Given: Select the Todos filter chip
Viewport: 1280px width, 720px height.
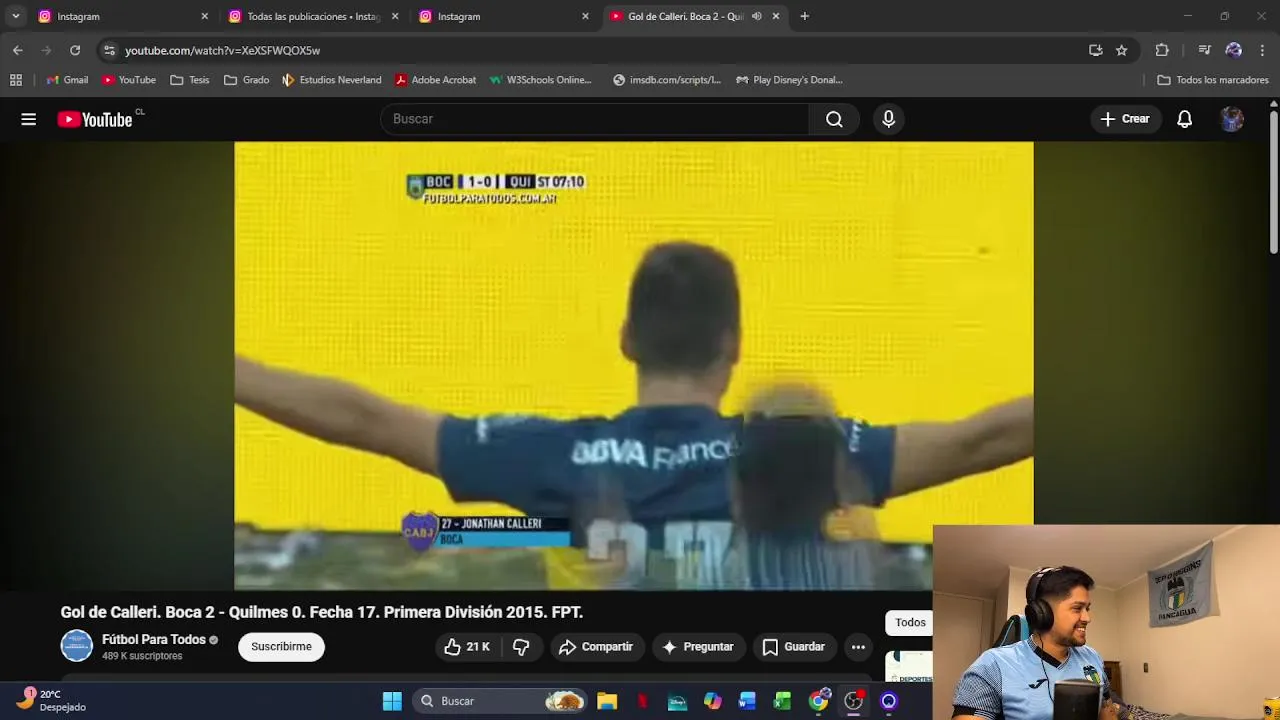Looking at the screenshot, I should click(x=910, y=622).
